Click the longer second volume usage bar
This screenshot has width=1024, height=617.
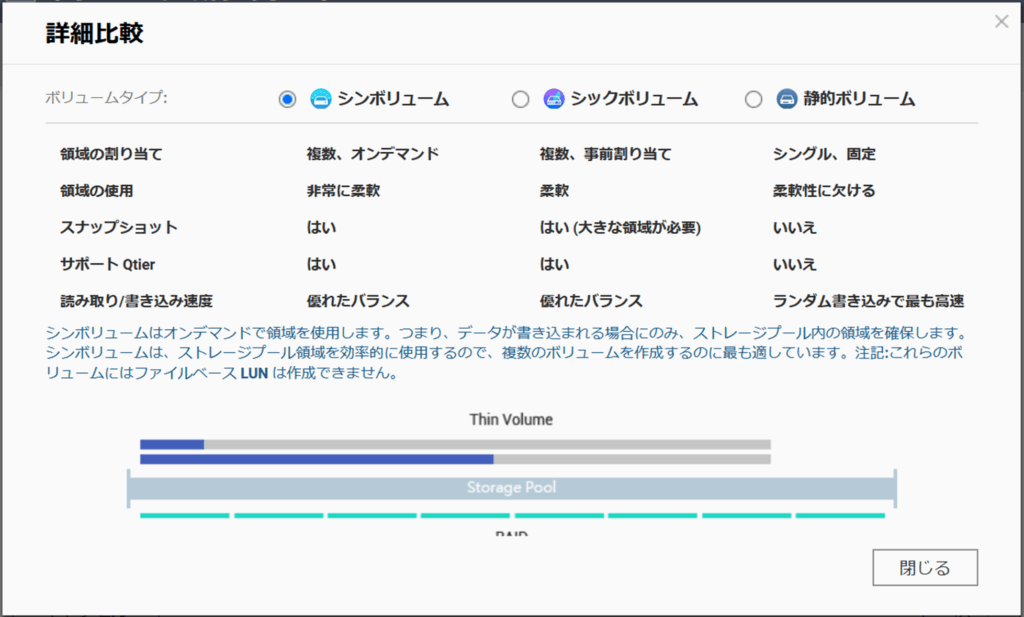(x=316, y=459)
